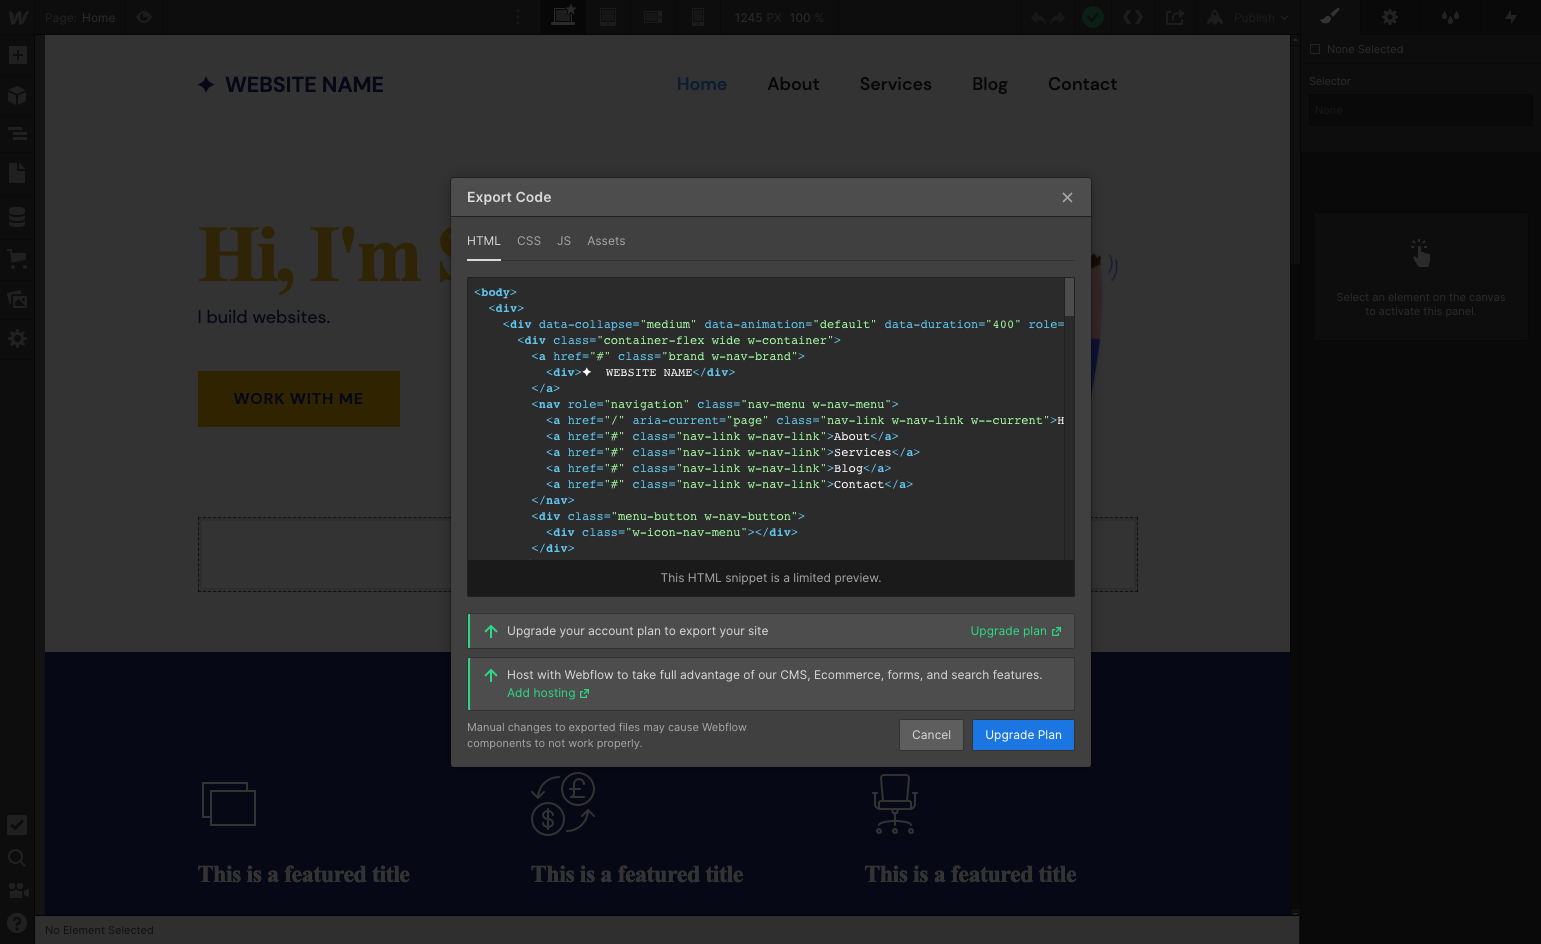This screenshot has height=944, width=1541.
Task: Toggle preview mode next to Page: Home
Action: pos(143,17)
